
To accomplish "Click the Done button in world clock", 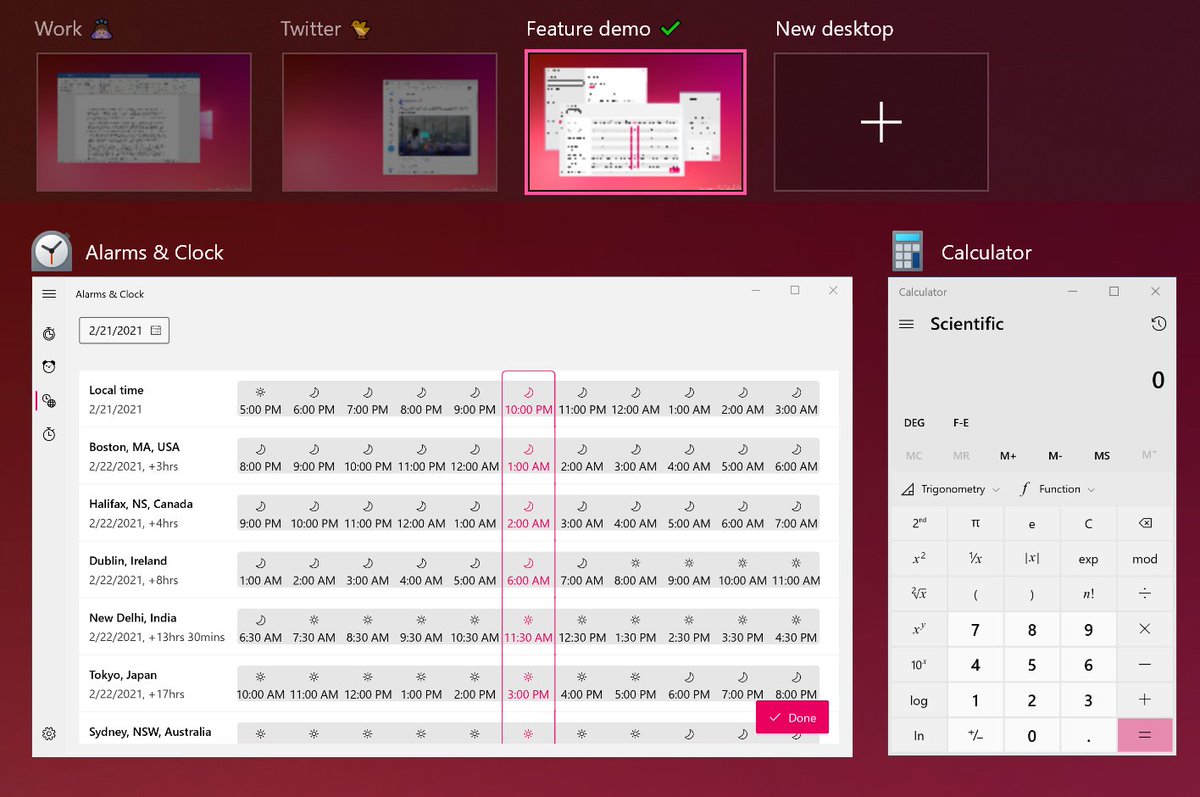I will pyautogui.click(x=792, y=717).
